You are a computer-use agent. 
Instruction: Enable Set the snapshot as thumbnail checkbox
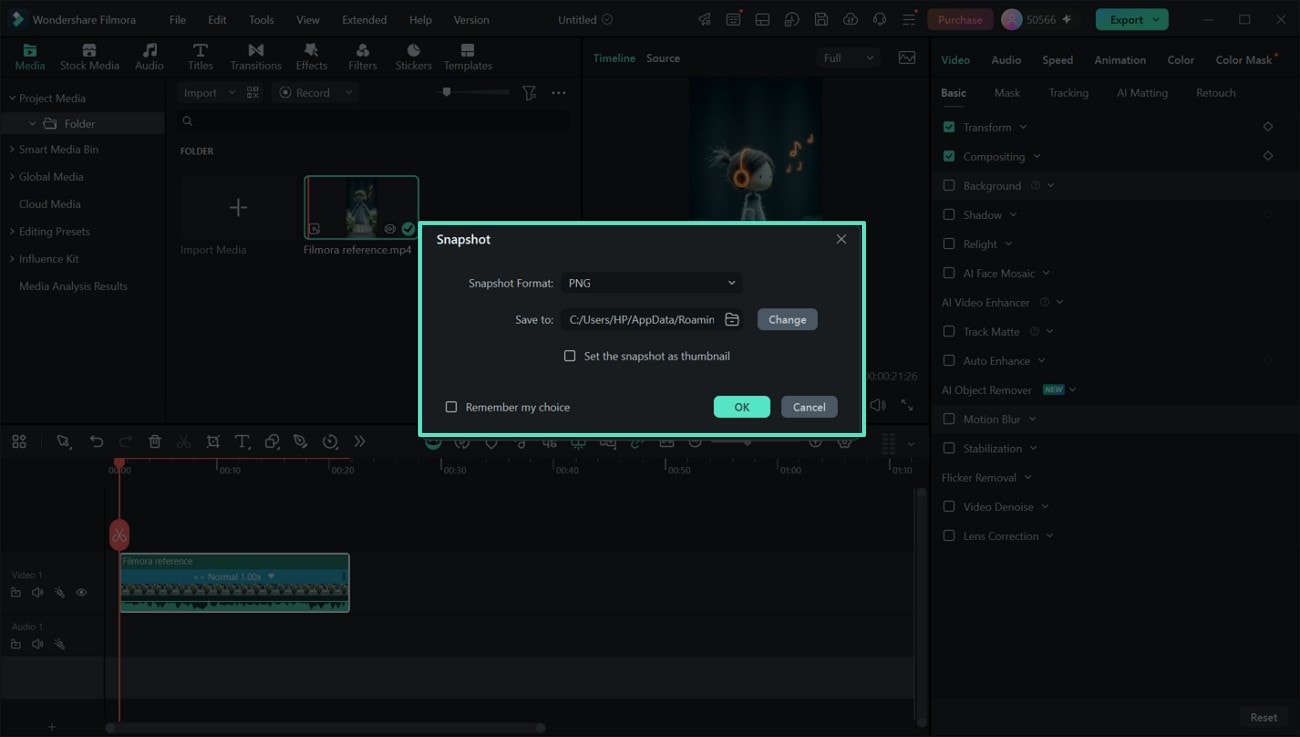coord(570,356)
